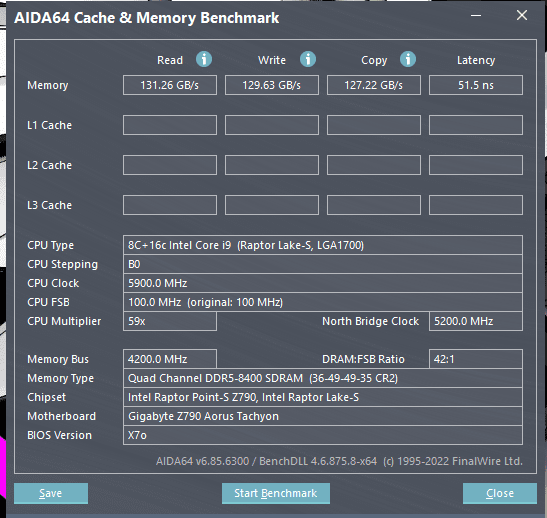
Task: Click the Read column header label
Action: coord(170,60)
